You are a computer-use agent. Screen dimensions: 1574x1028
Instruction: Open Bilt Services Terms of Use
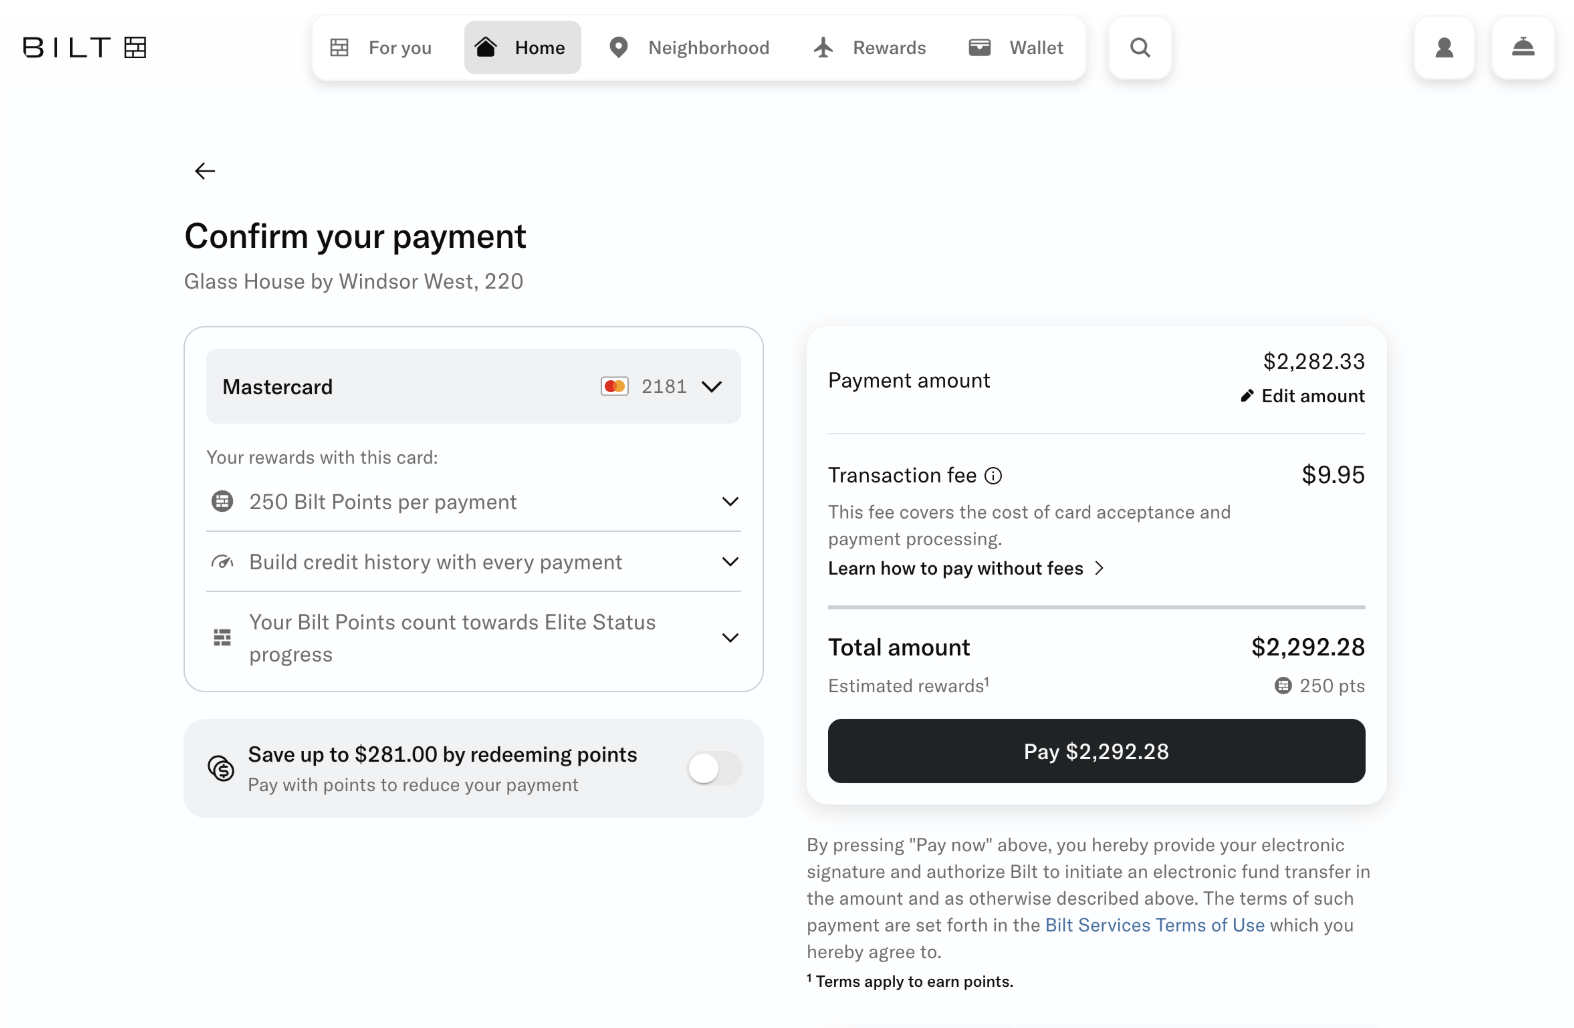[x=1153, y=925]
